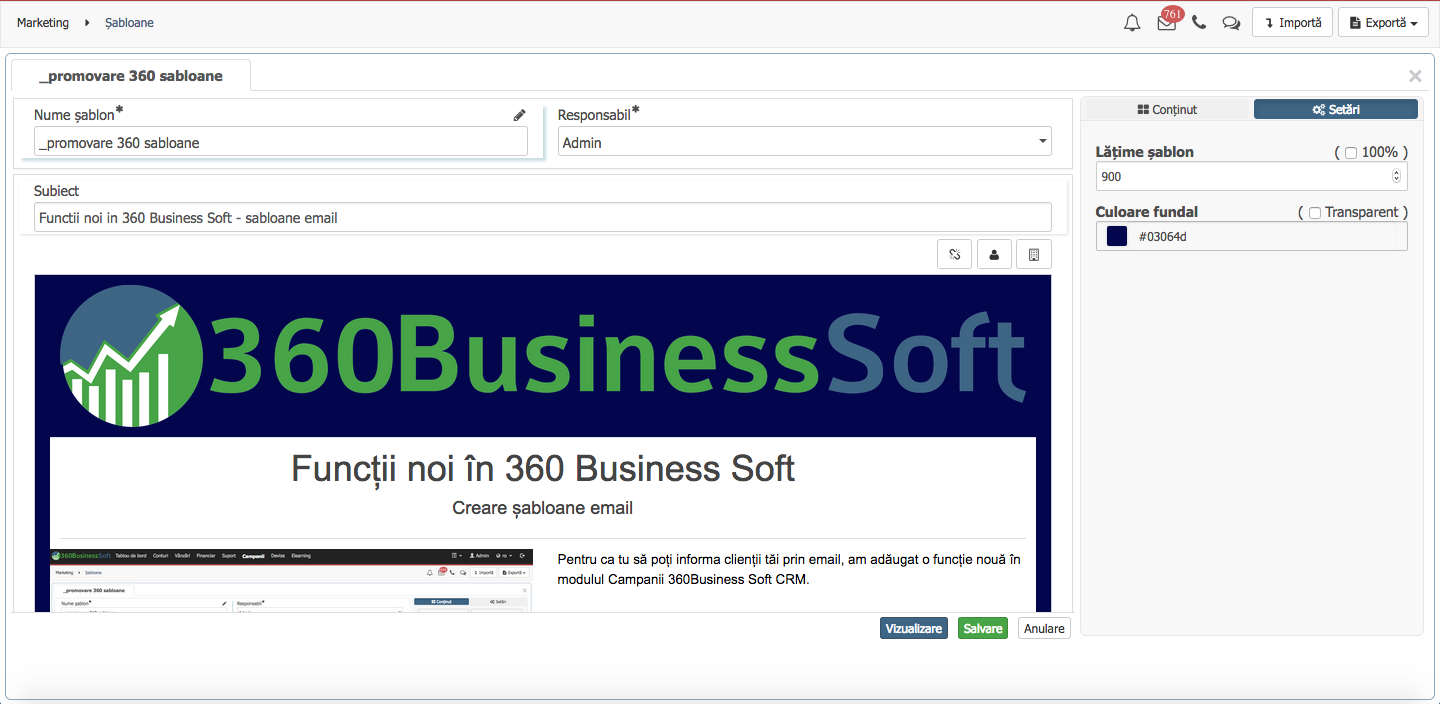
Task: Open the Responsabil Admin dropdown
Action: coord(805,142)
